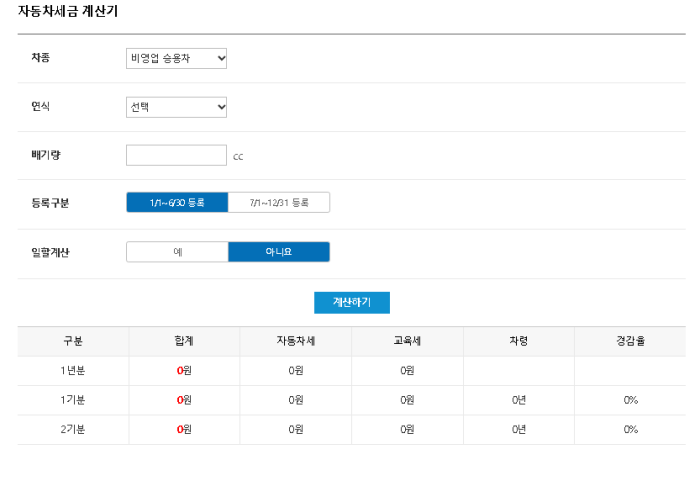The height and width of the screenshot is (481, 700).
Task: Focus the 배기량 cc input field
Action: (x=176, y=155)
